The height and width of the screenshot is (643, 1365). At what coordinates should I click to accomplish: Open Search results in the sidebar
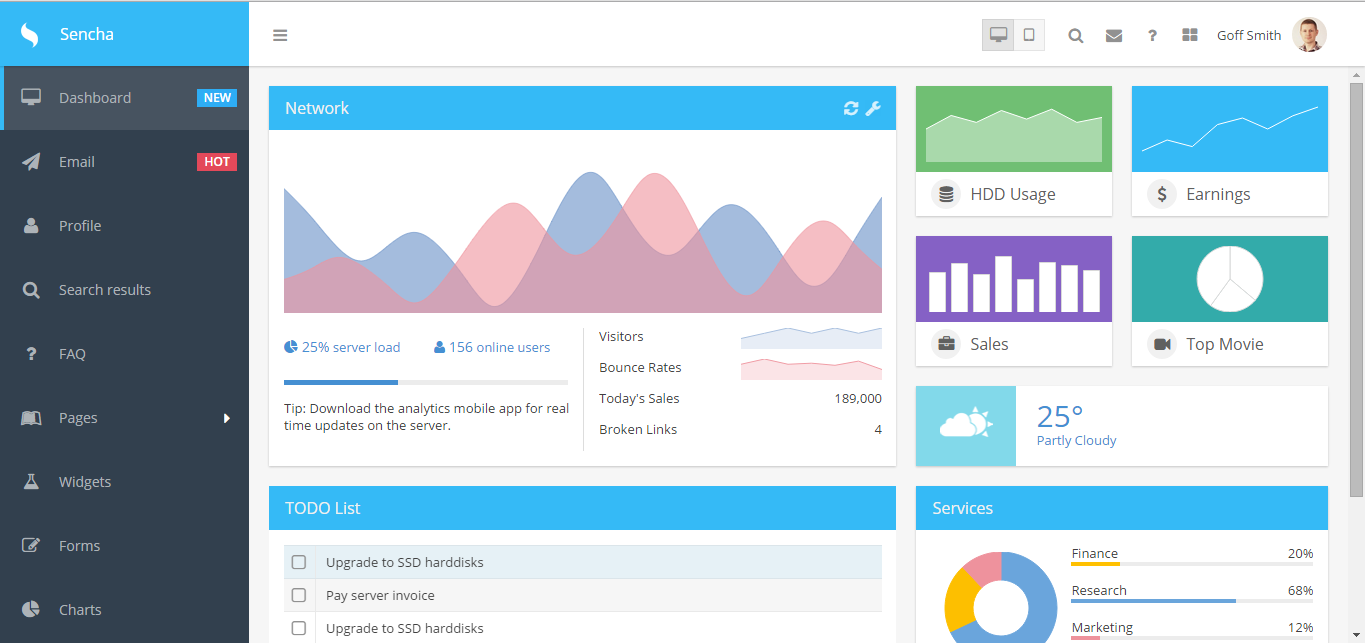pyautogui.click(x=125, y=290)
